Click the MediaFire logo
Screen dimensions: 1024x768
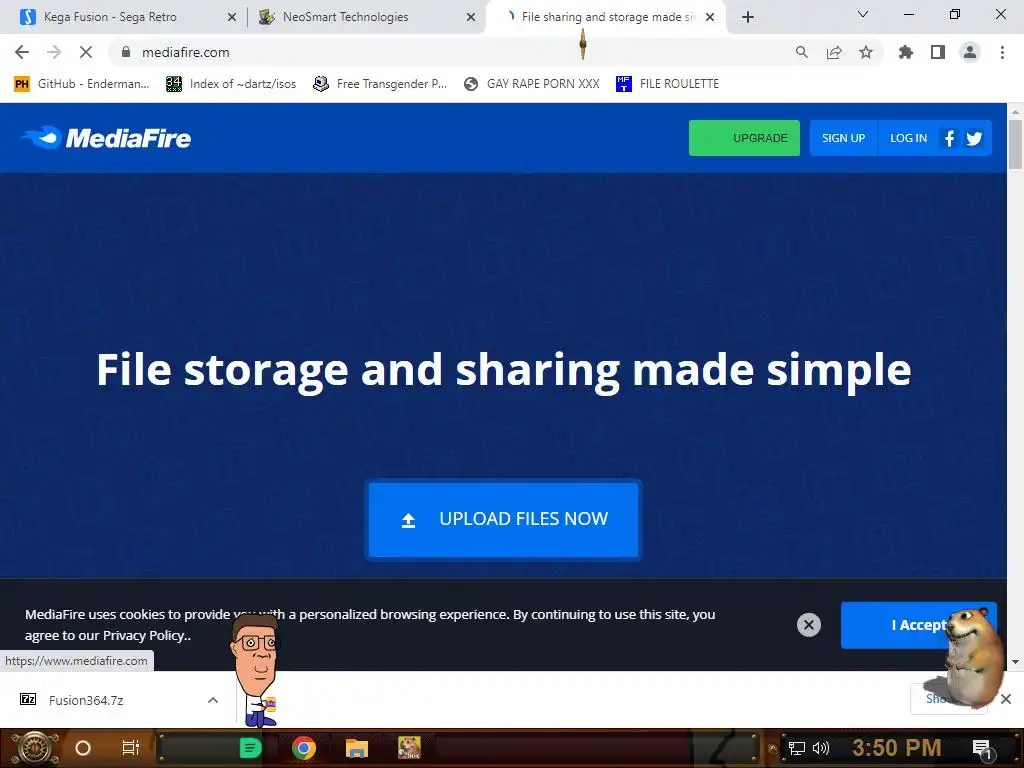click(106, 138)
